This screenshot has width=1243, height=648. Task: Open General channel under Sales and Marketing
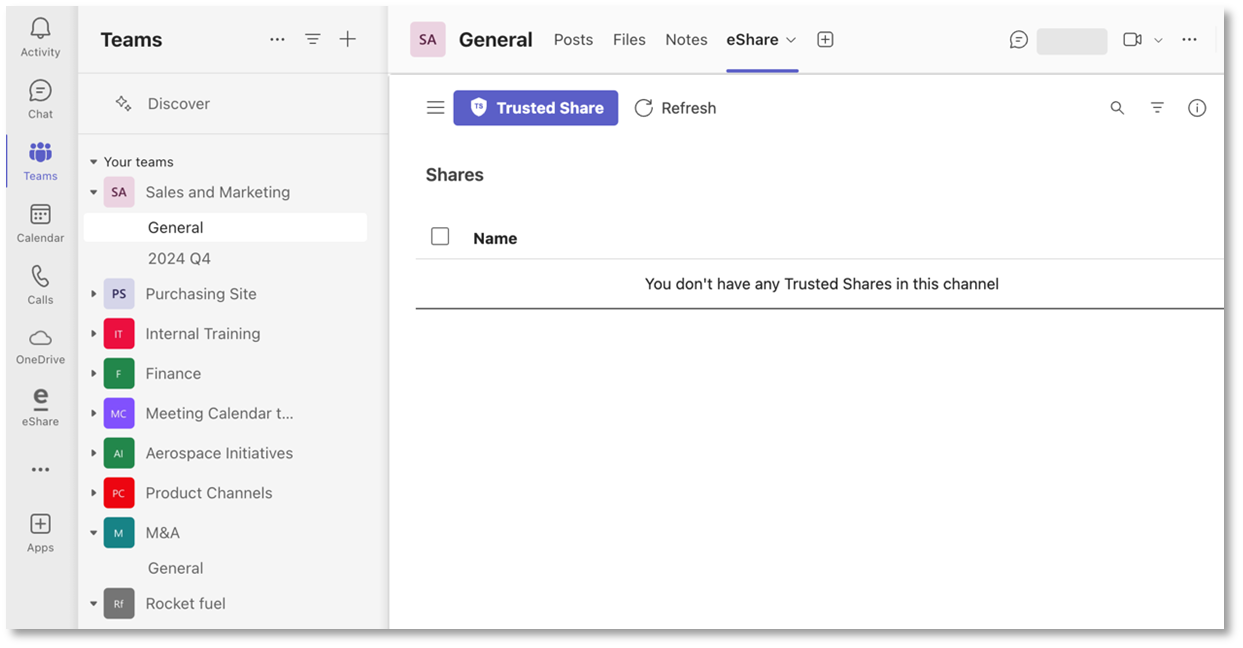point(225,228)
